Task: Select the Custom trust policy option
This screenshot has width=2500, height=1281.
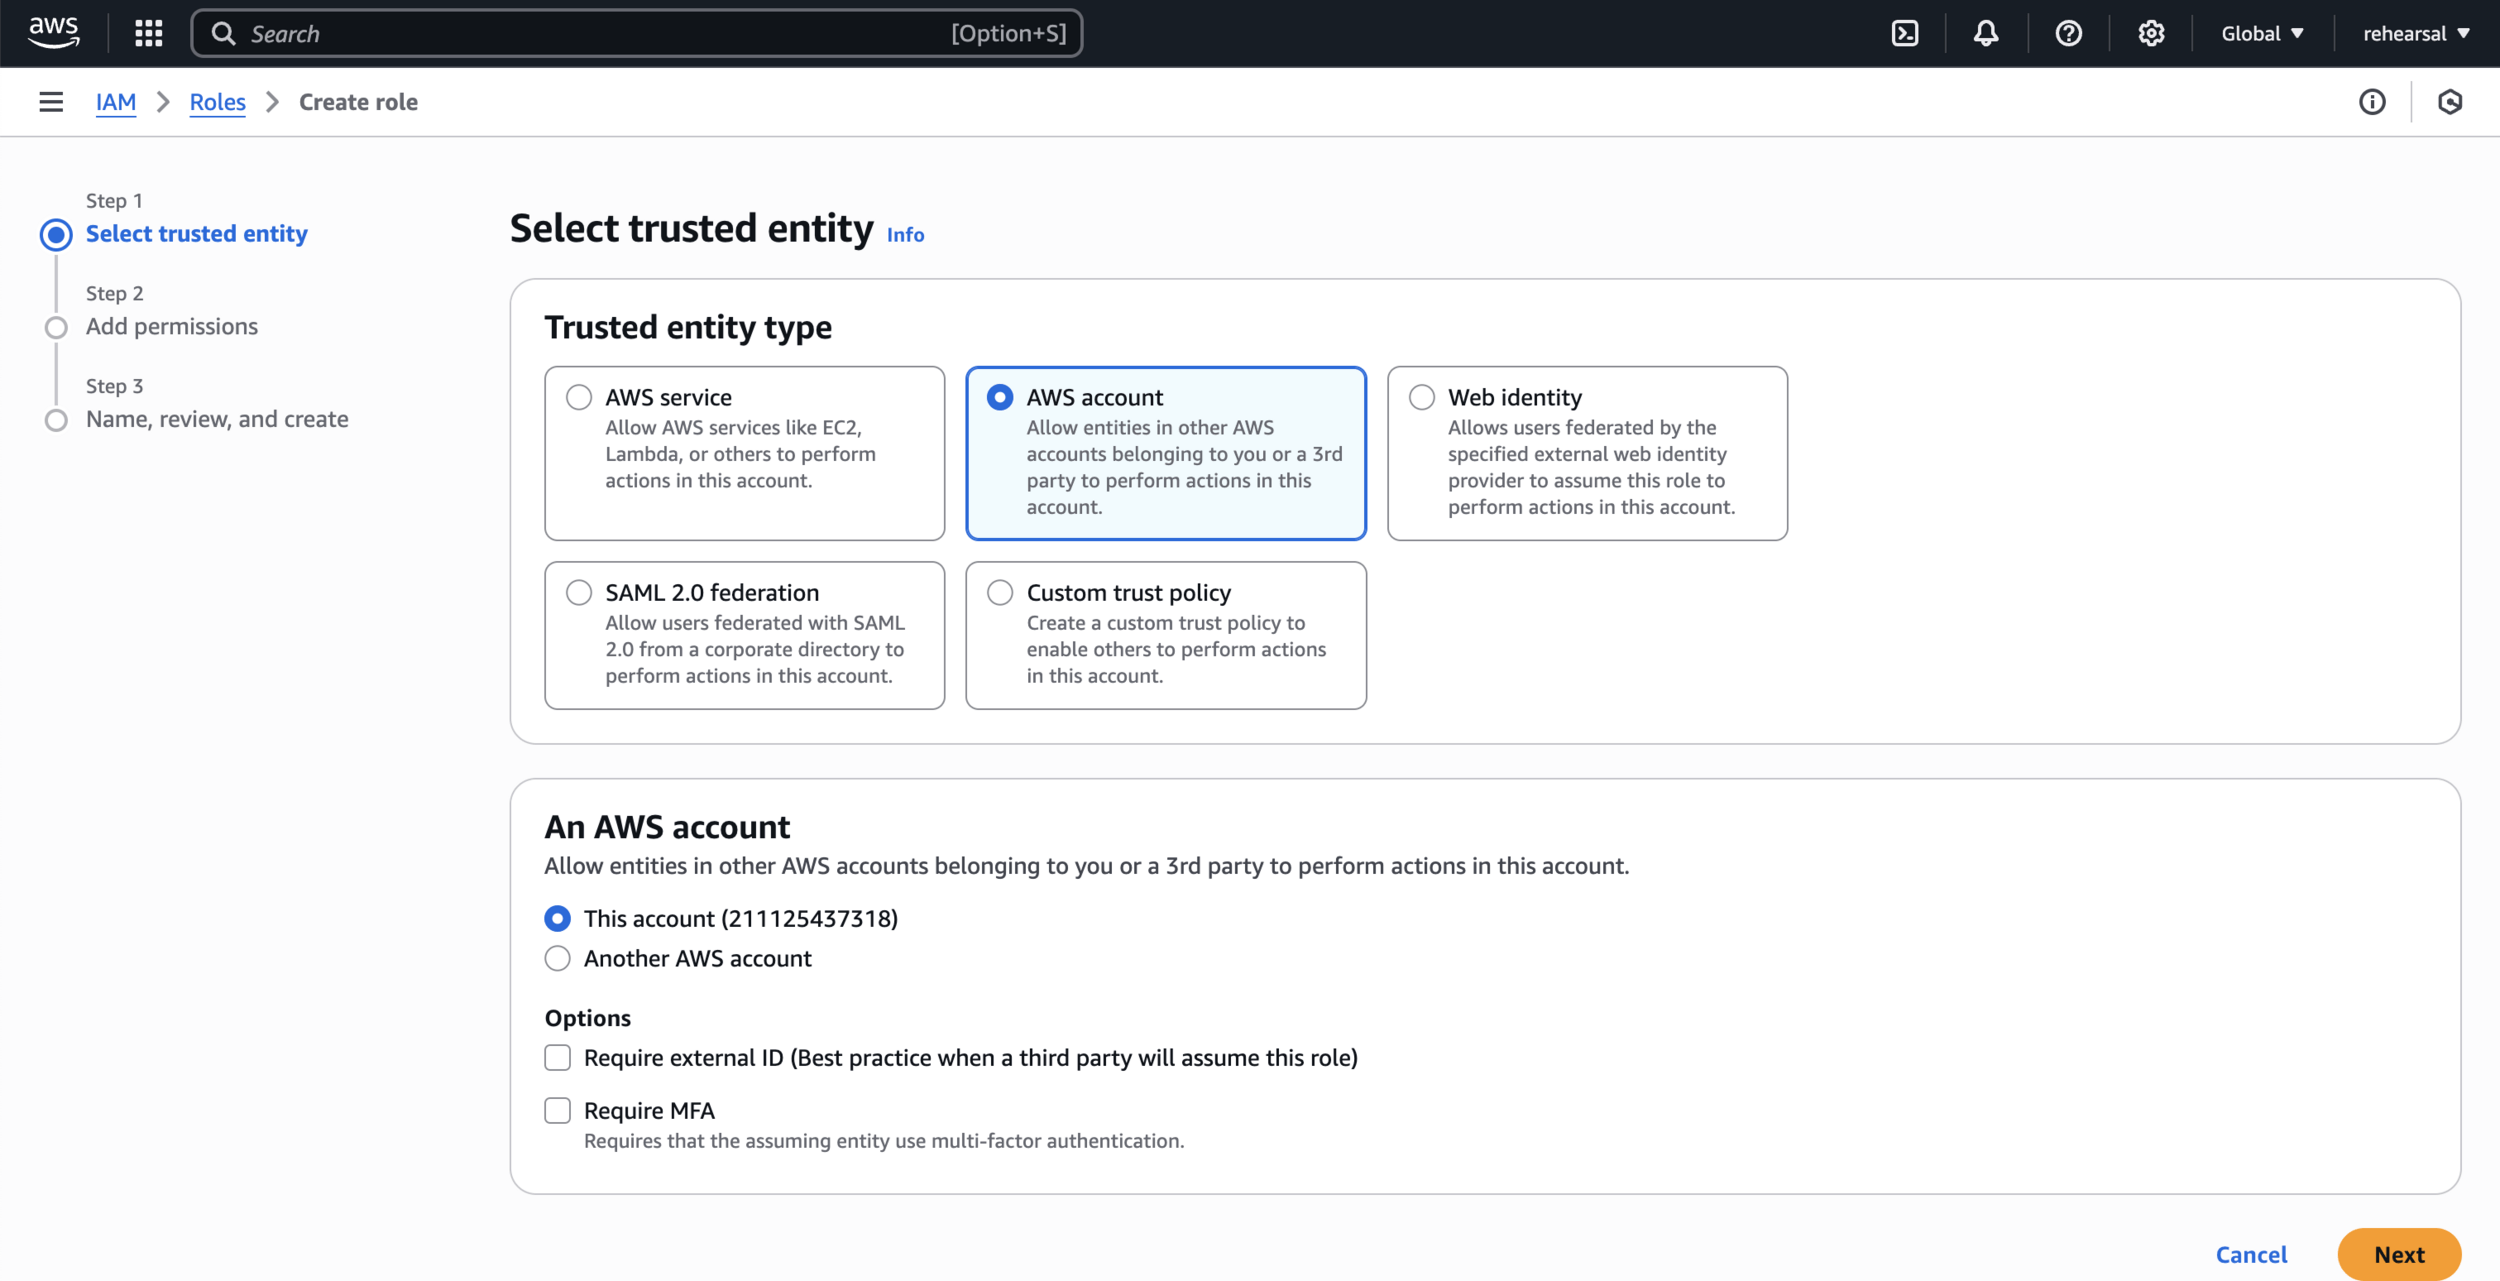Action: tap(1000, 592)
